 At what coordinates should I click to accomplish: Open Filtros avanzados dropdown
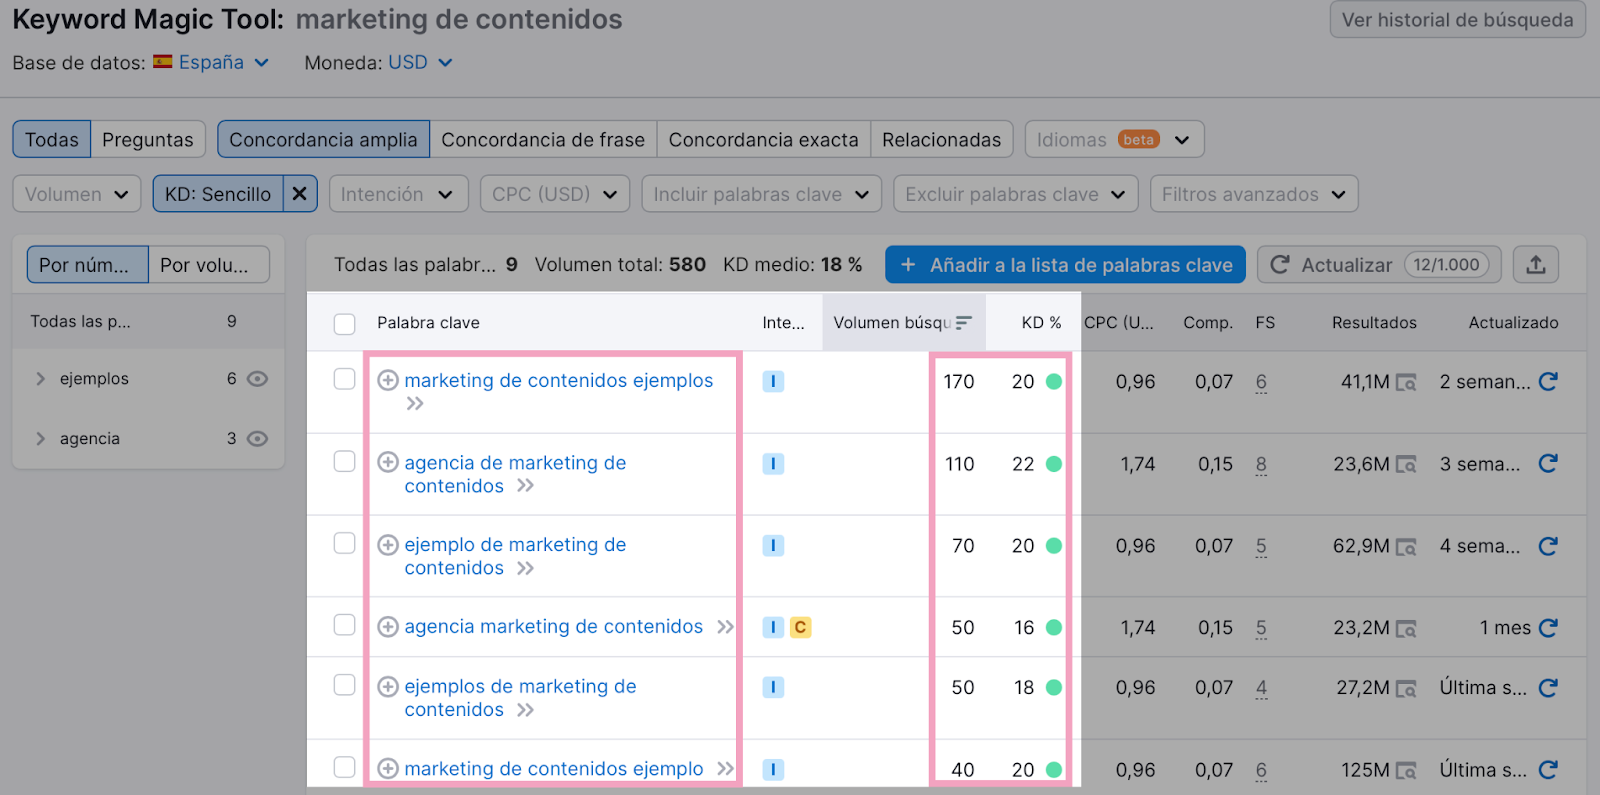pyautogui.click(x=1254, y=194)
